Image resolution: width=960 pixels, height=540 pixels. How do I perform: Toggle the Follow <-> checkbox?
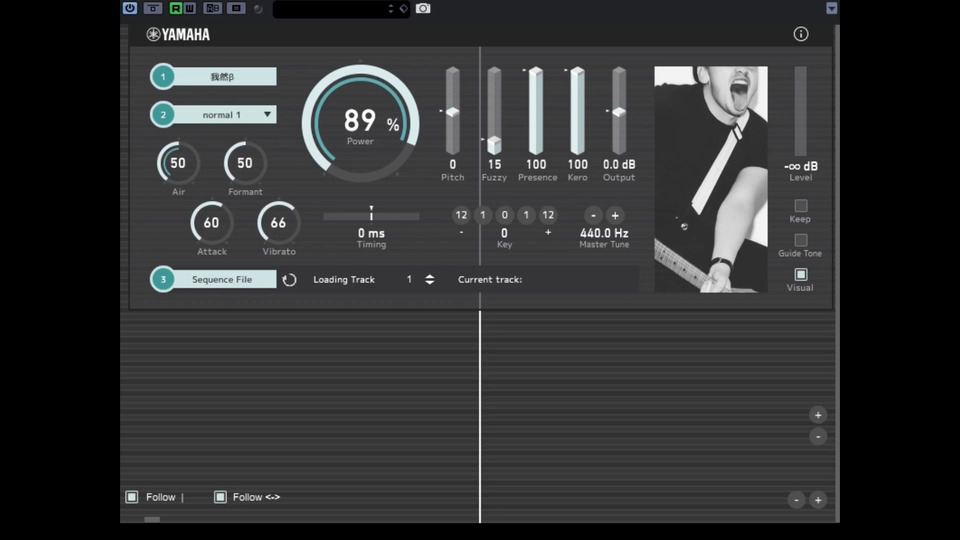coord(220,497)
